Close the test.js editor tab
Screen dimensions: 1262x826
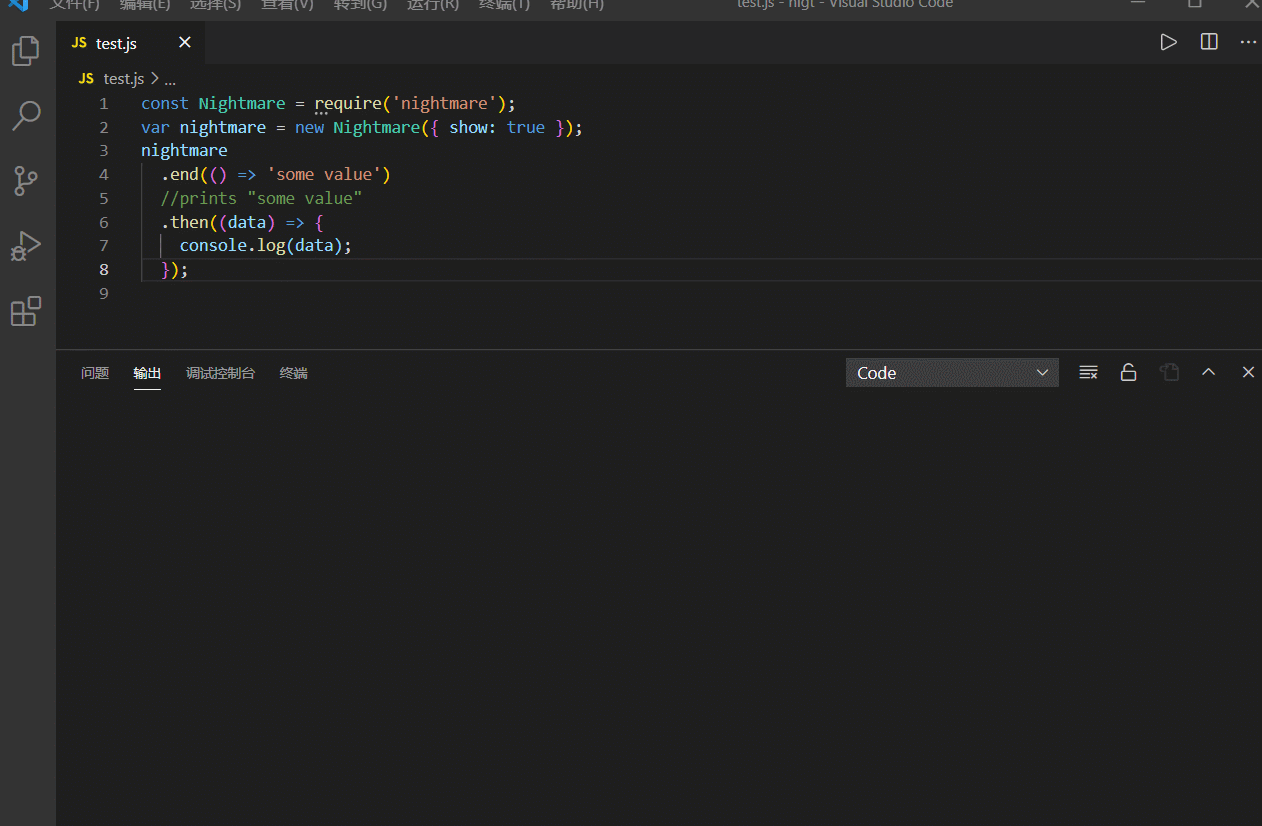pyautogui.click(x=184, y=43)
